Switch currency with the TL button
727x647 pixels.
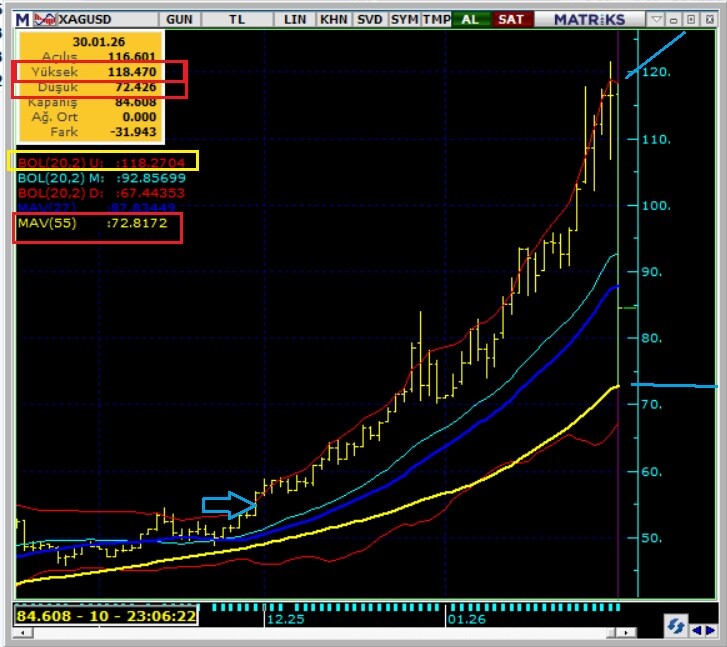tap(236, 19)
